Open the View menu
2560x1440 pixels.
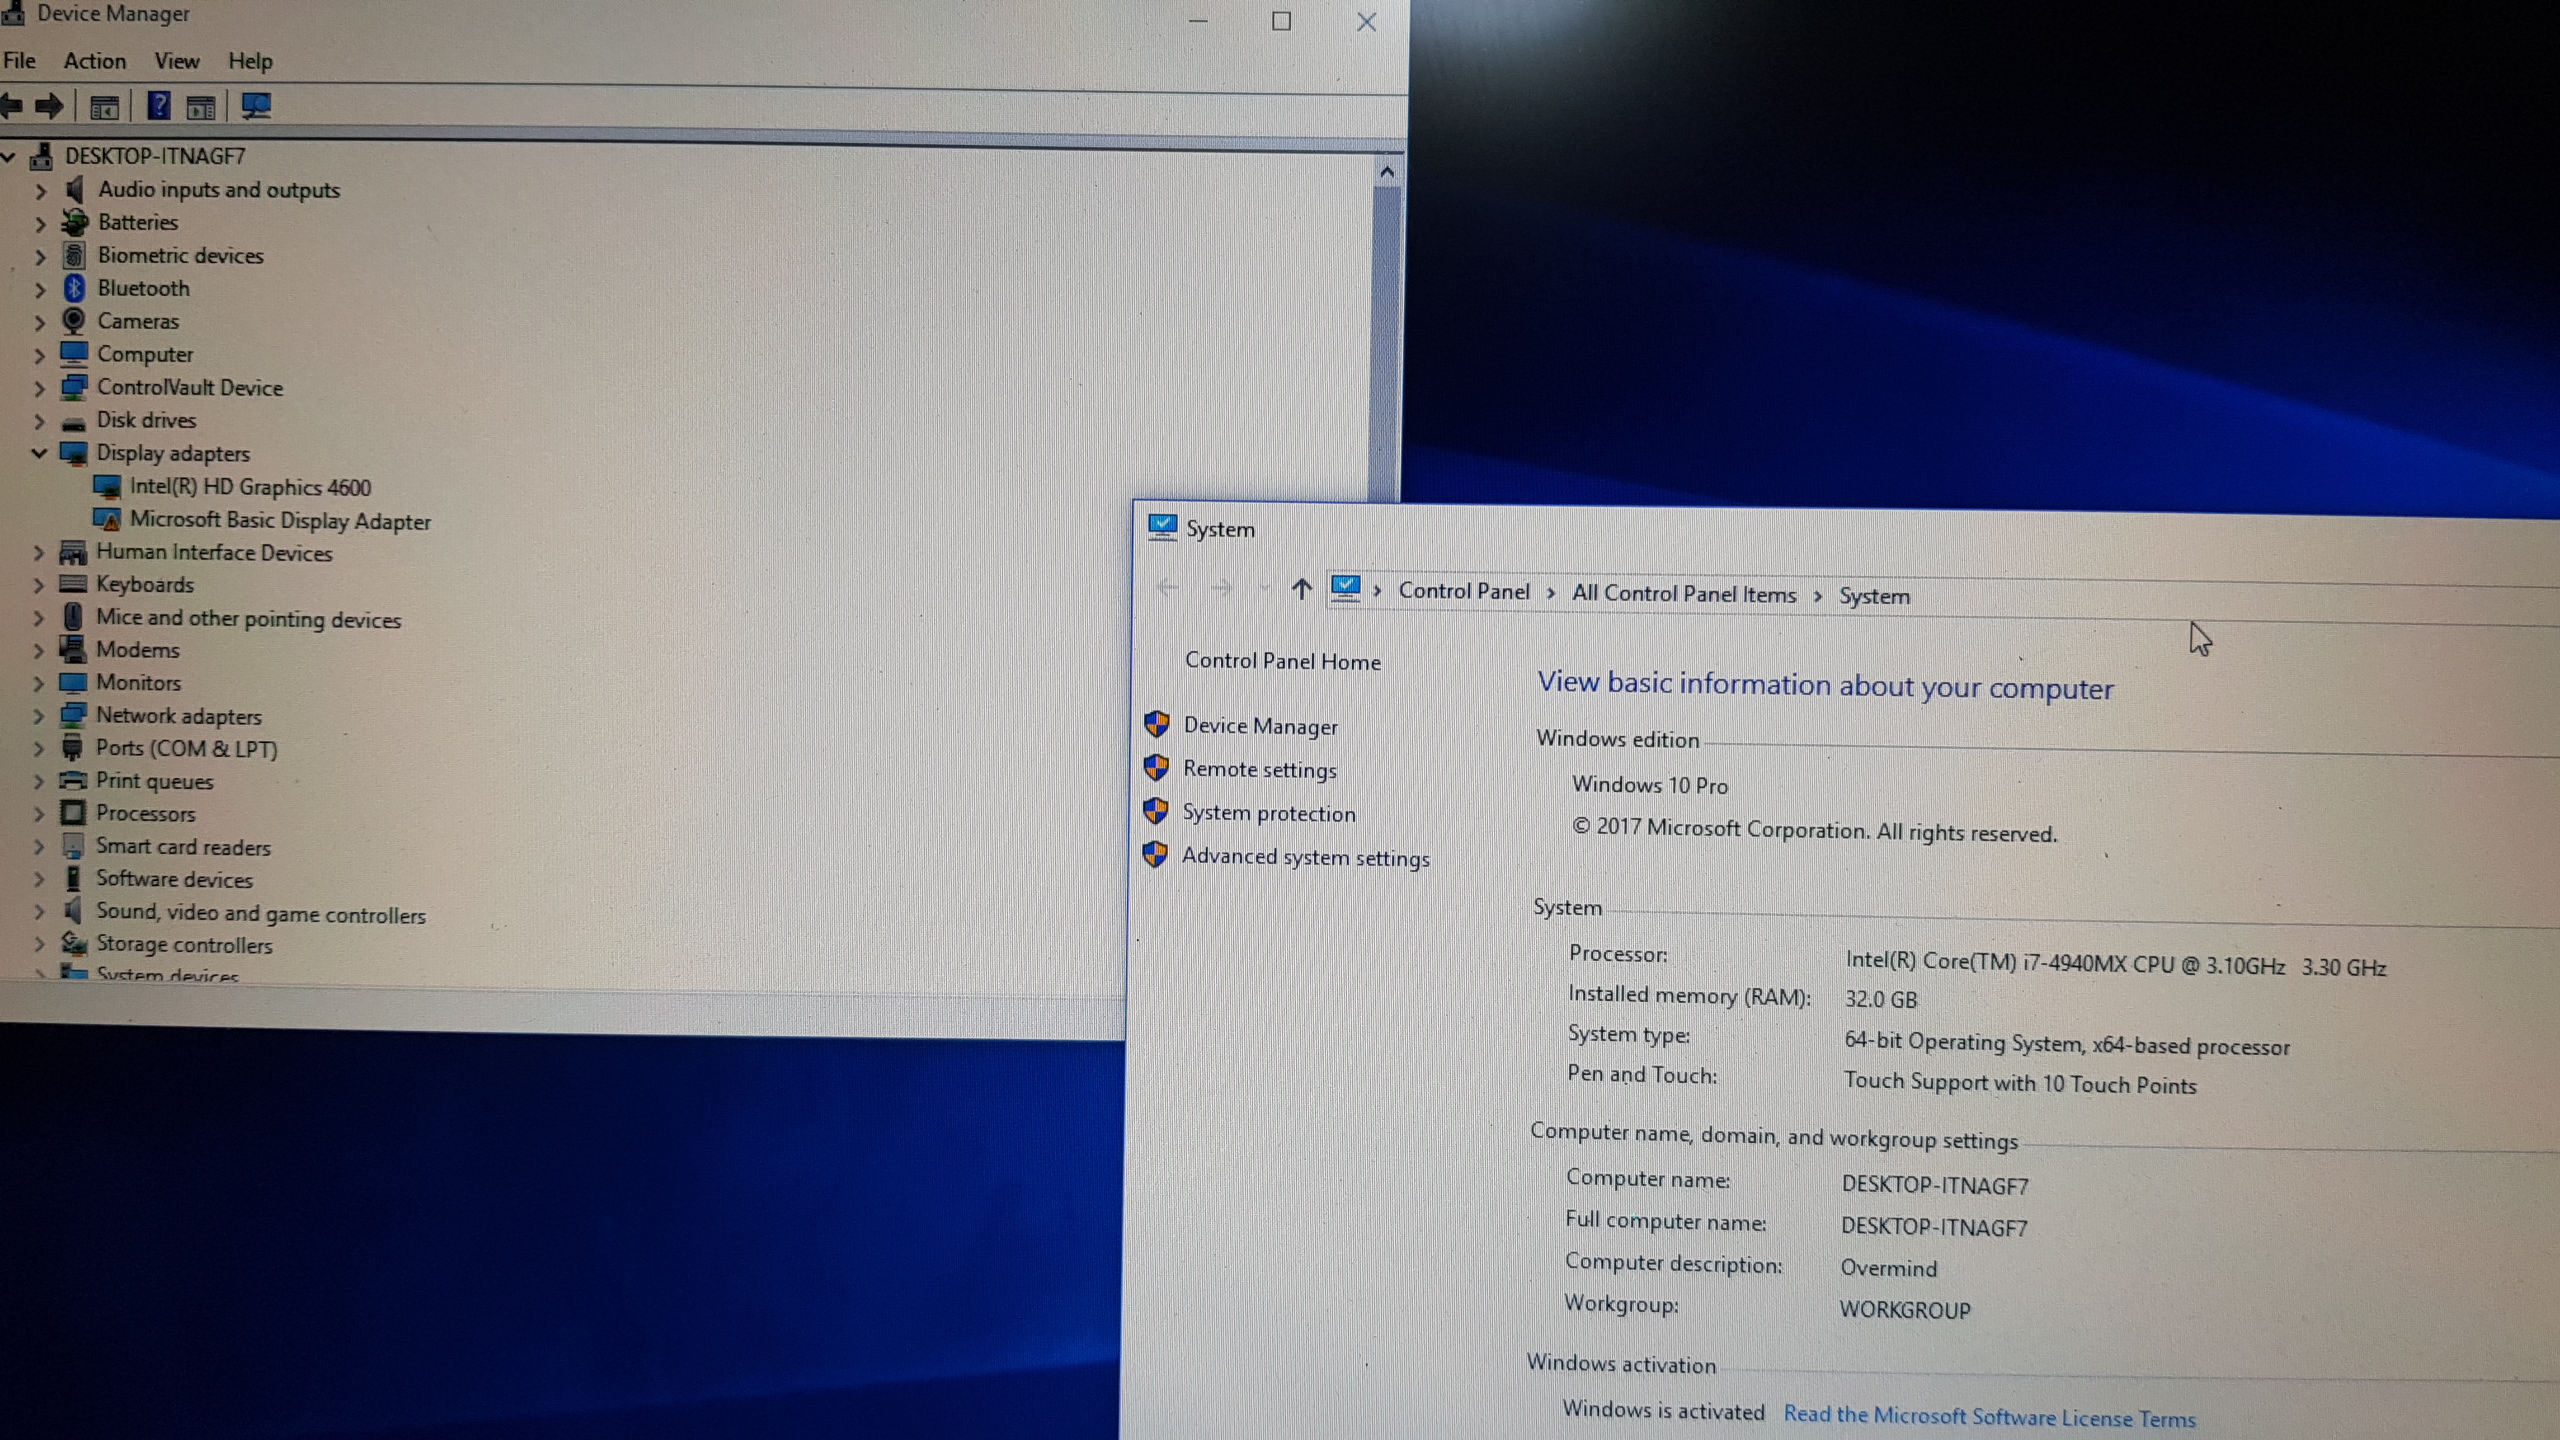[177, 61]
